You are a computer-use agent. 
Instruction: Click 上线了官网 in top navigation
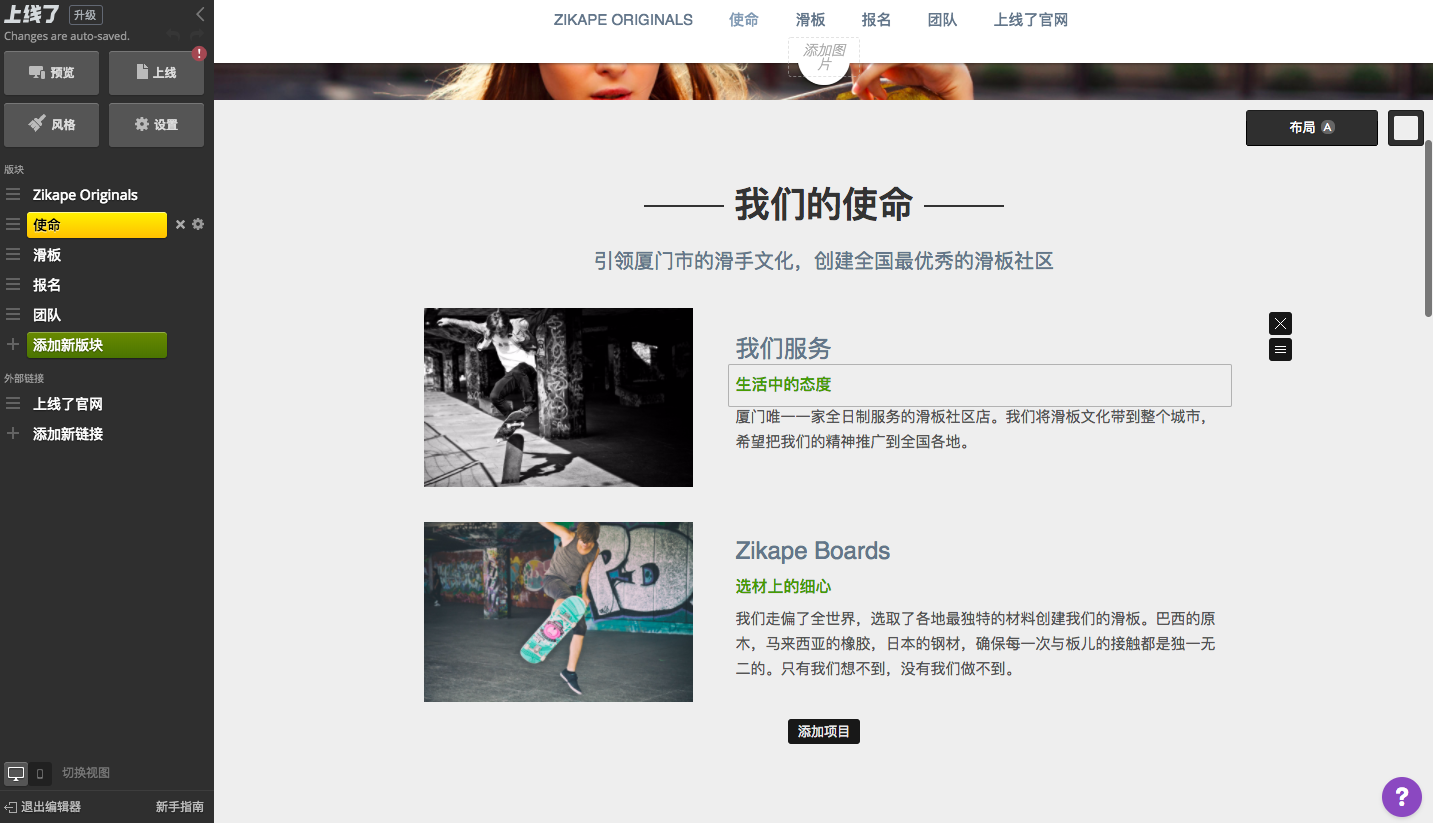pos(1031,20)
